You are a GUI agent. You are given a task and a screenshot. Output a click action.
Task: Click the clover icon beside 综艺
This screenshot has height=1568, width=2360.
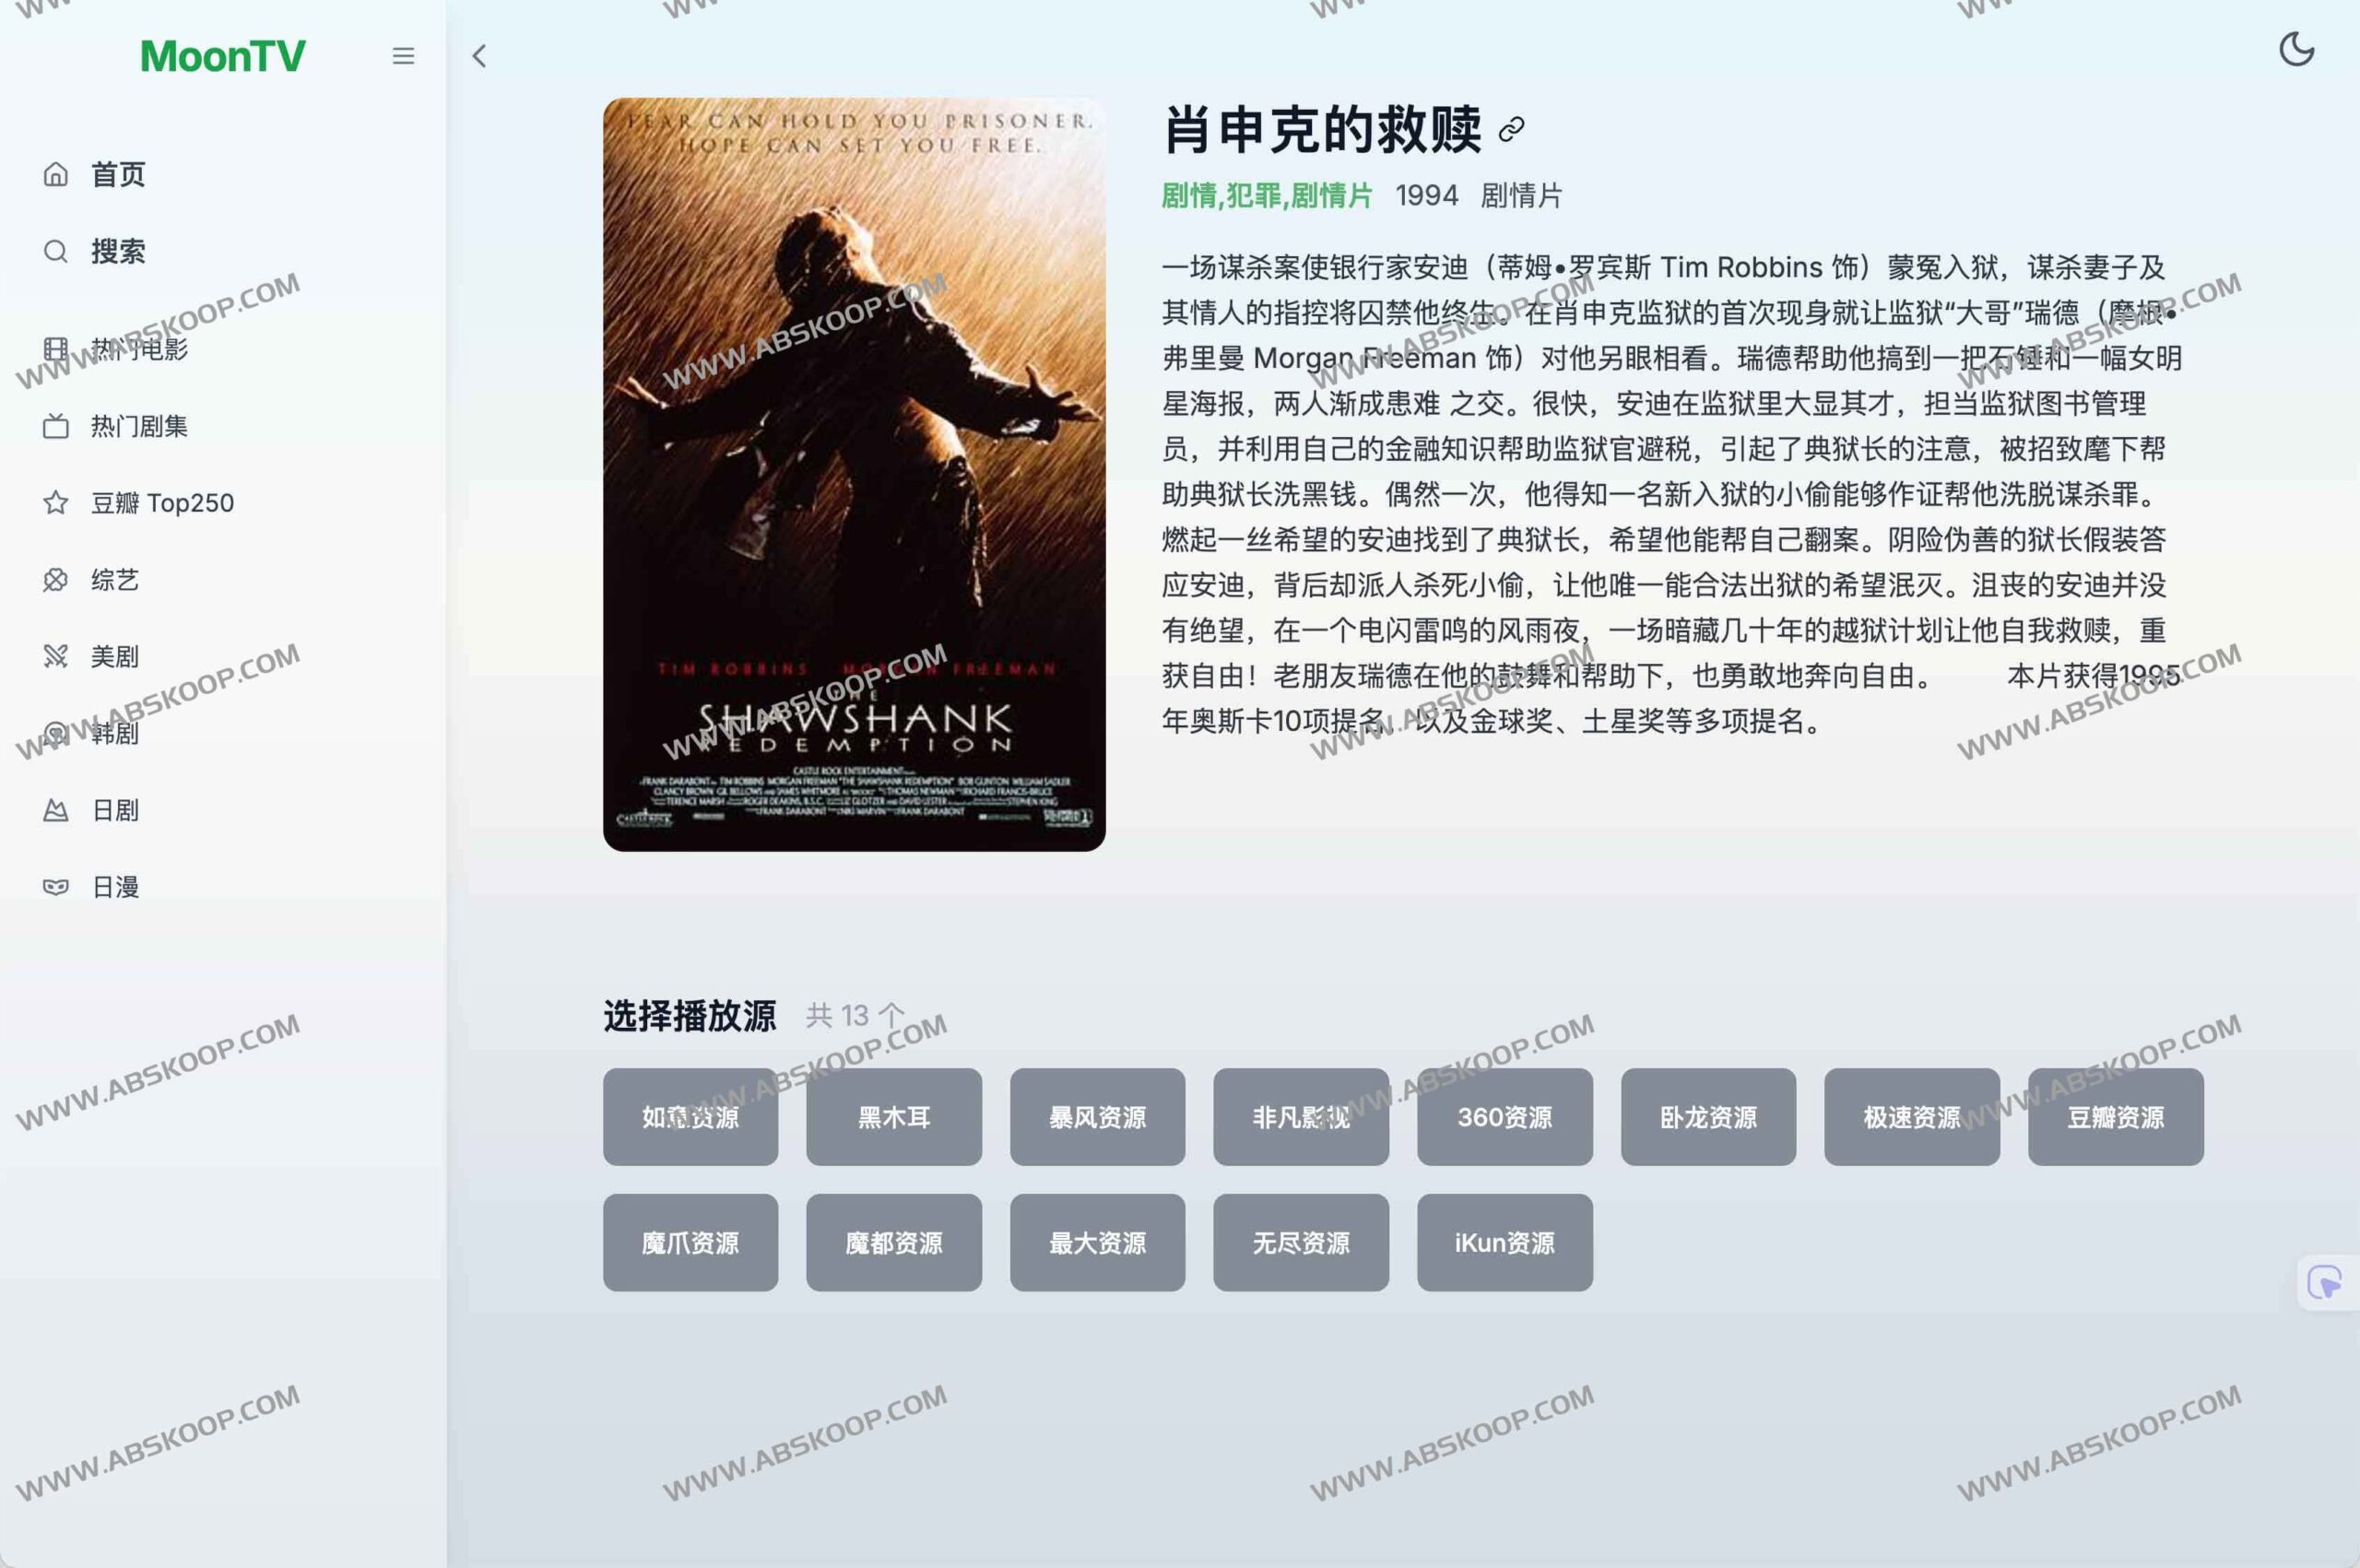pyautogui.click(x=56, y=580)
